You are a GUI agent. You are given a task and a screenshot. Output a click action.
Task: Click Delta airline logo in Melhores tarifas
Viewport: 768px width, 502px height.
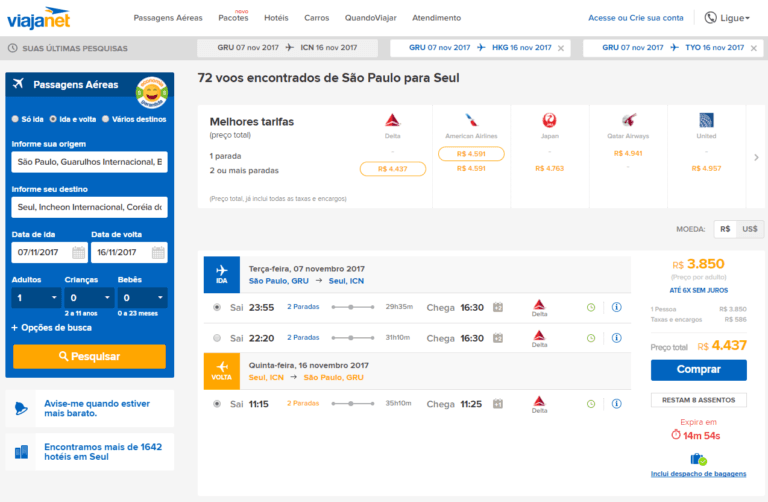(x=392, y=121)
